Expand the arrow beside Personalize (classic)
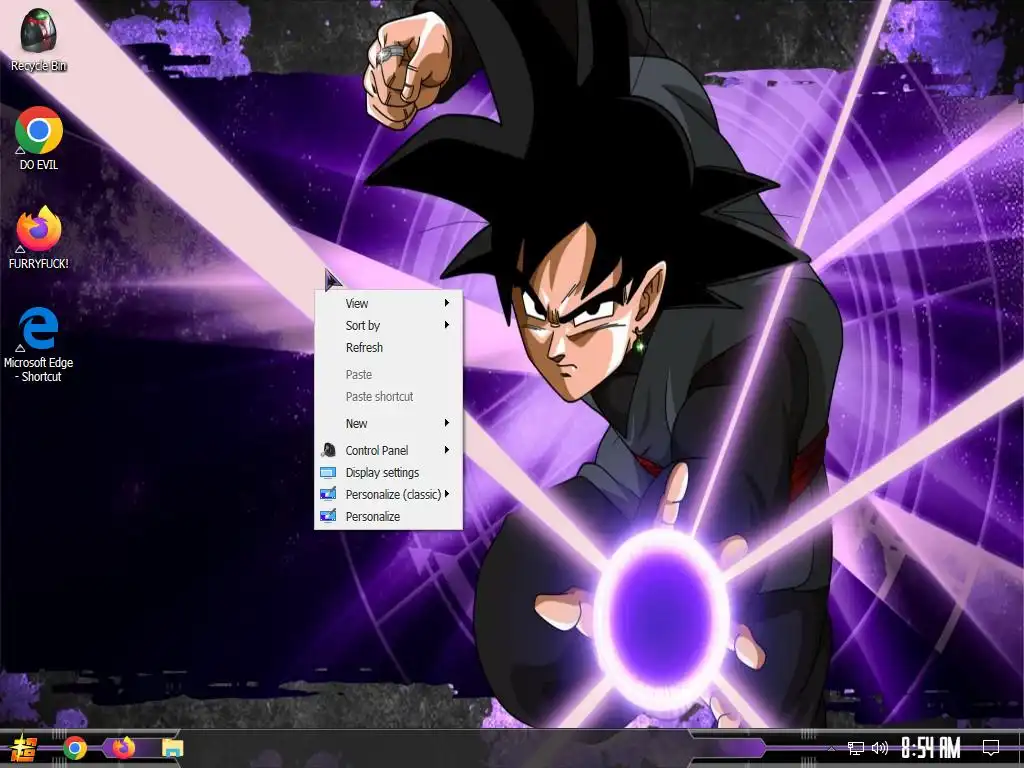1024x768 pixels. [x=447, y=494]
